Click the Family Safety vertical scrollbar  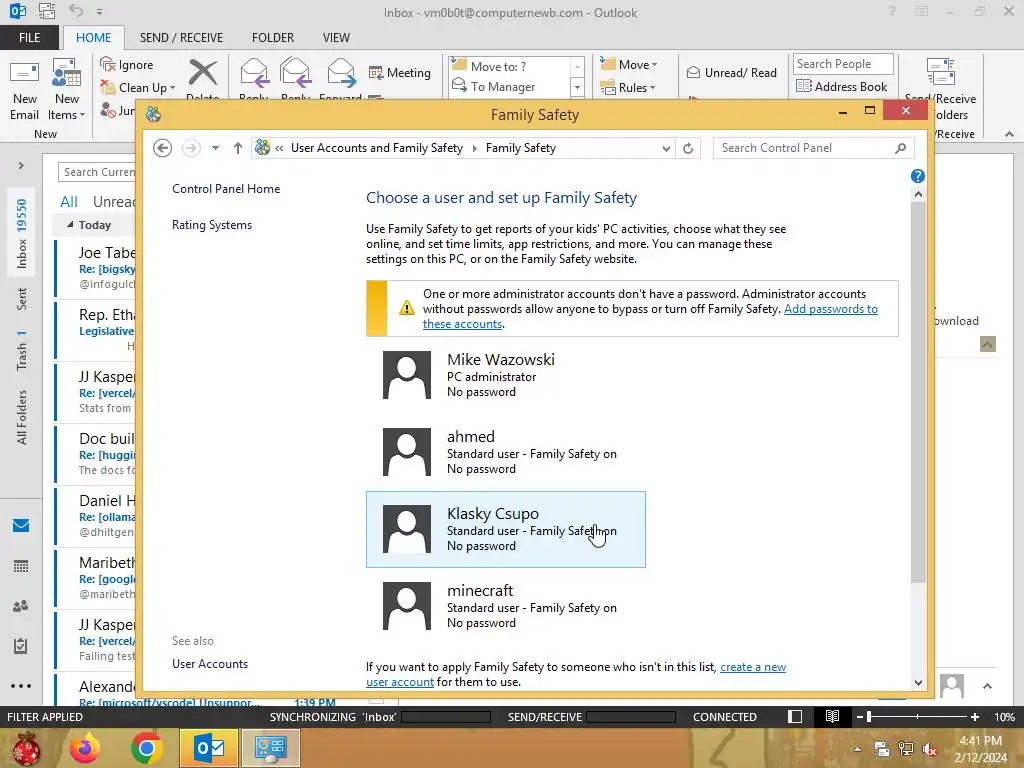pyautogui.click(x=918, y=392)
